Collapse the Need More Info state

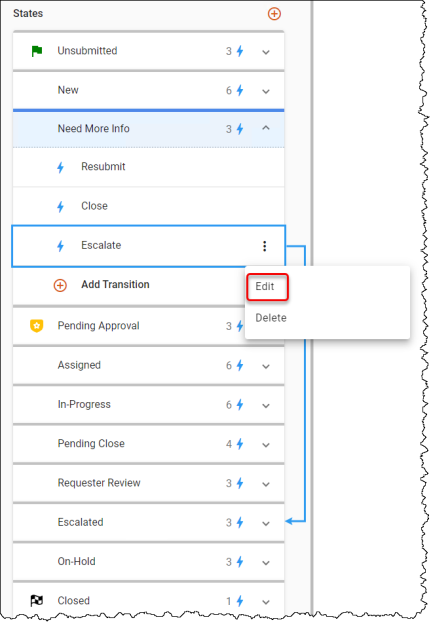coord(266,128)
